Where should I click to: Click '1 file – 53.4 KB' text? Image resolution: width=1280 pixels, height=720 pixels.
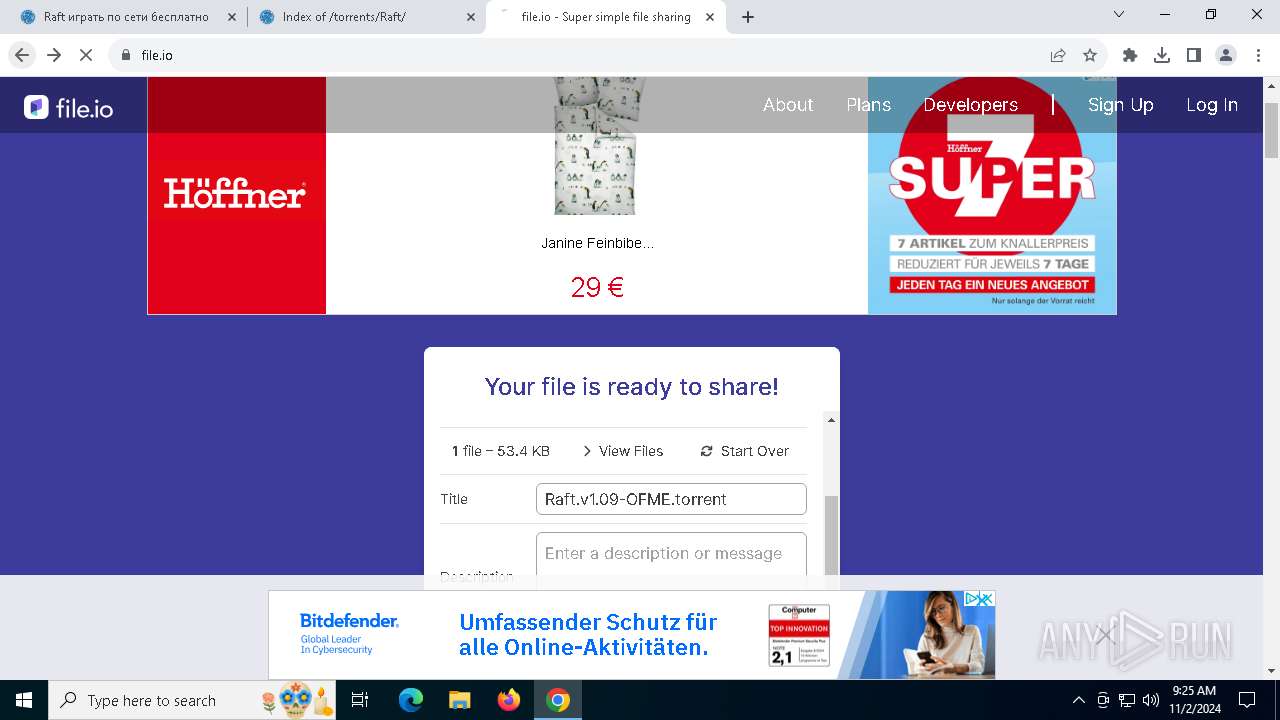(x=501, y=451)
